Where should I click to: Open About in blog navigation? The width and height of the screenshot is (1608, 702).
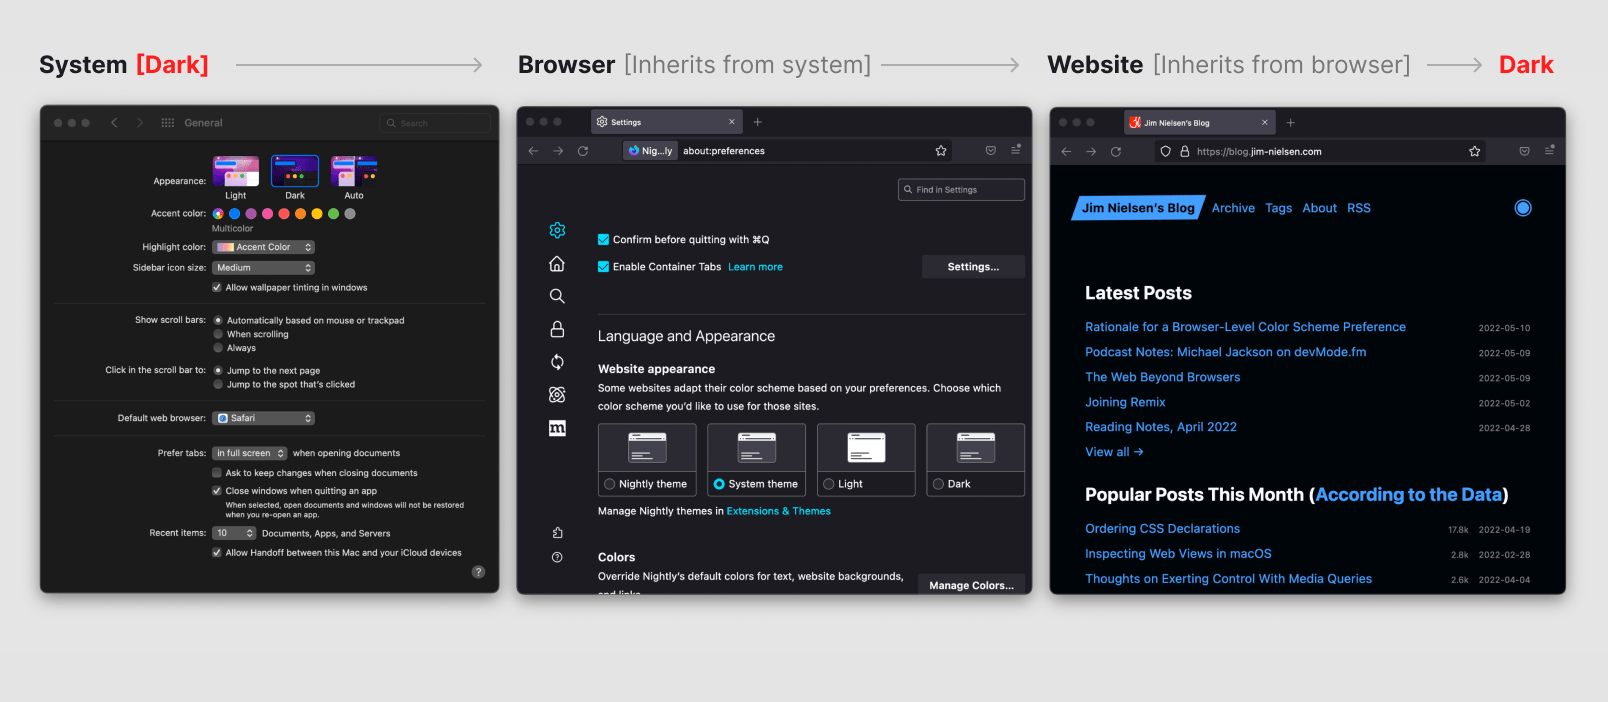click(x=1319, y=208)
